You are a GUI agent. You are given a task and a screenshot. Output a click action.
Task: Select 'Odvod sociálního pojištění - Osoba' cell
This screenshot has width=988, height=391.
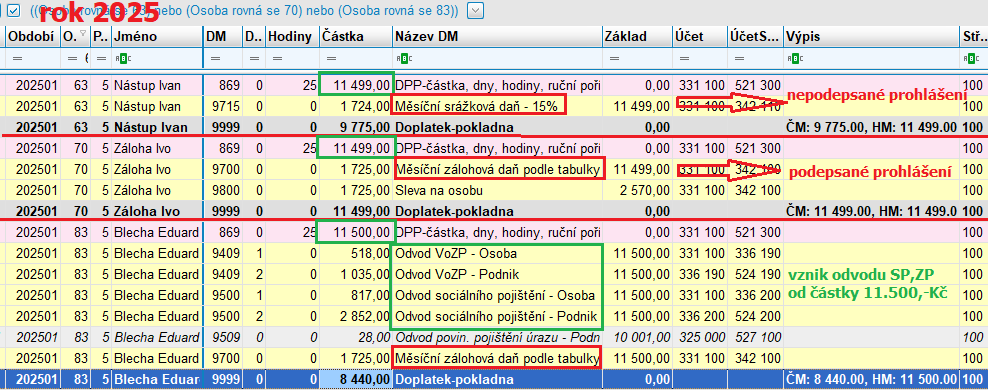pyautogui.click(x=497, y=295)
